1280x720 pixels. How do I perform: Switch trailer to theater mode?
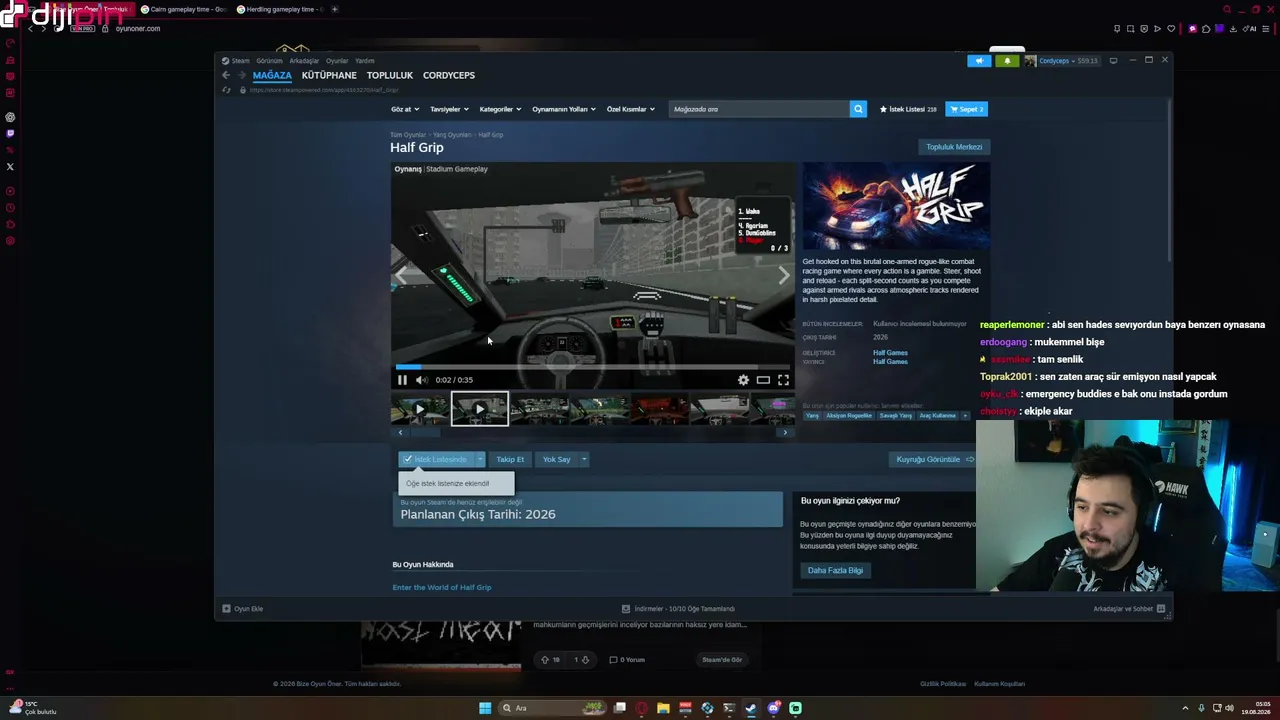763,380
